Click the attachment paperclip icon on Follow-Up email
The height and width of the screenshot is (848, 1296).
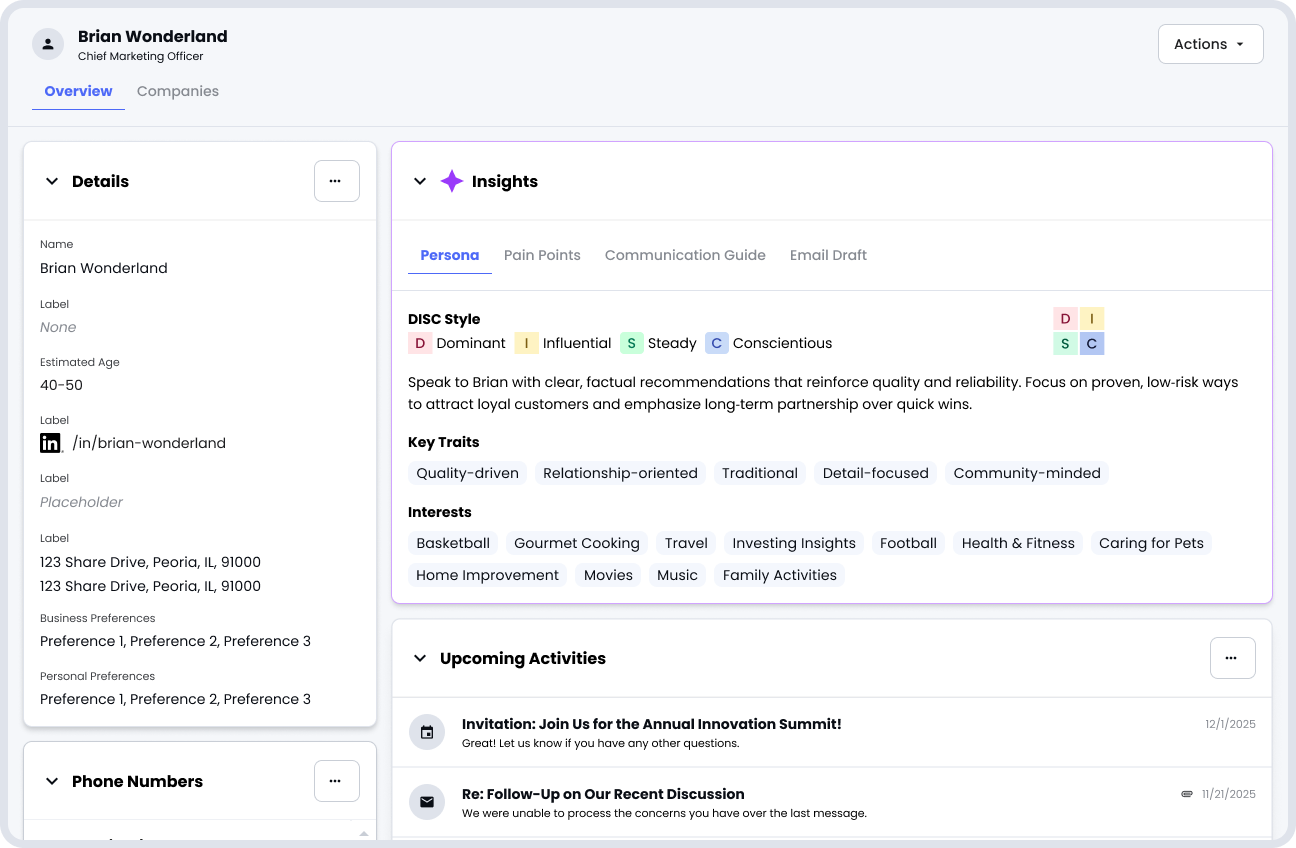pos(1187,794)
